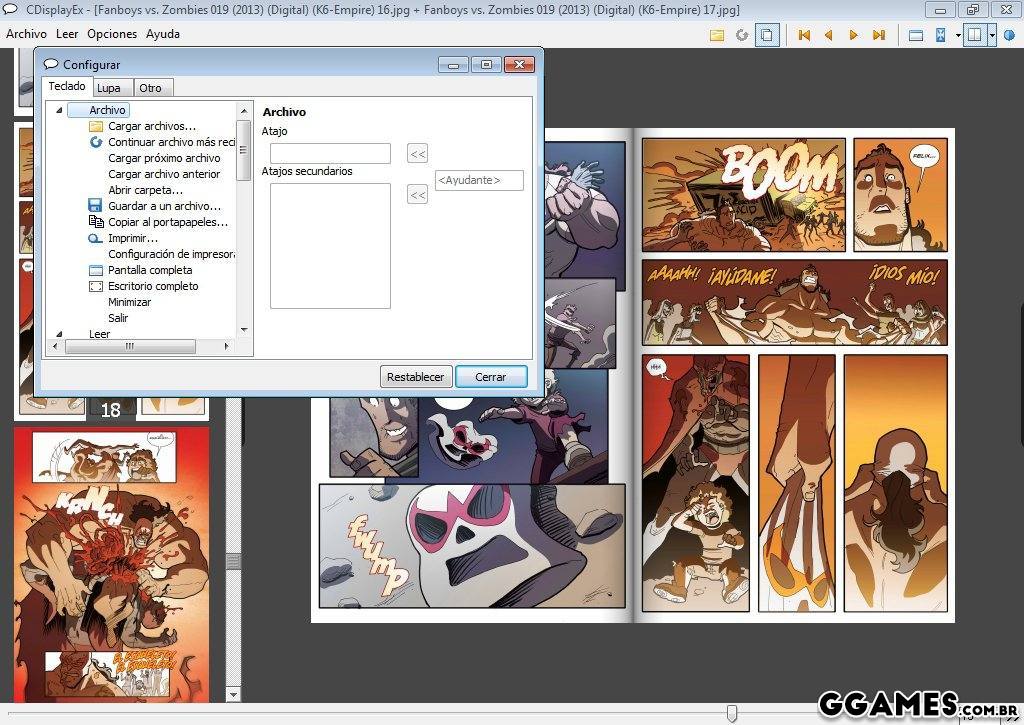Click the Atajo shortcut input field

point(330,153)
